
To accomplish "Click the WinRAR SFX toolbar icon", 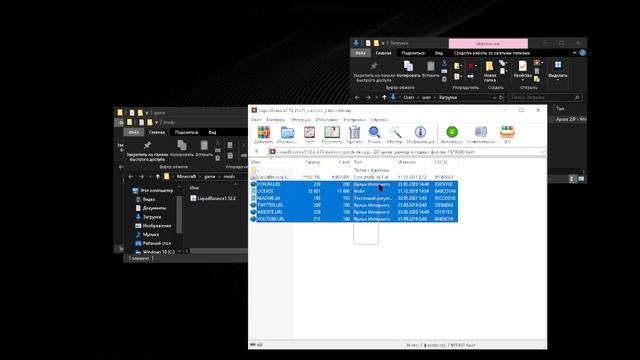I will click(507, 134).
